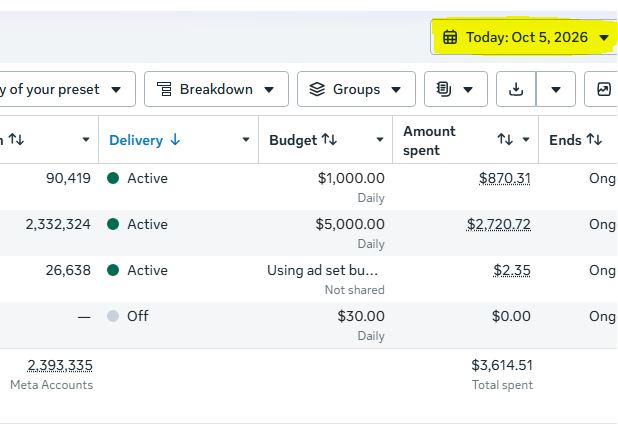Click the reports document icon button
This screenshot has height=425, width=618.
pyautogui.click(x=456, y=89)
